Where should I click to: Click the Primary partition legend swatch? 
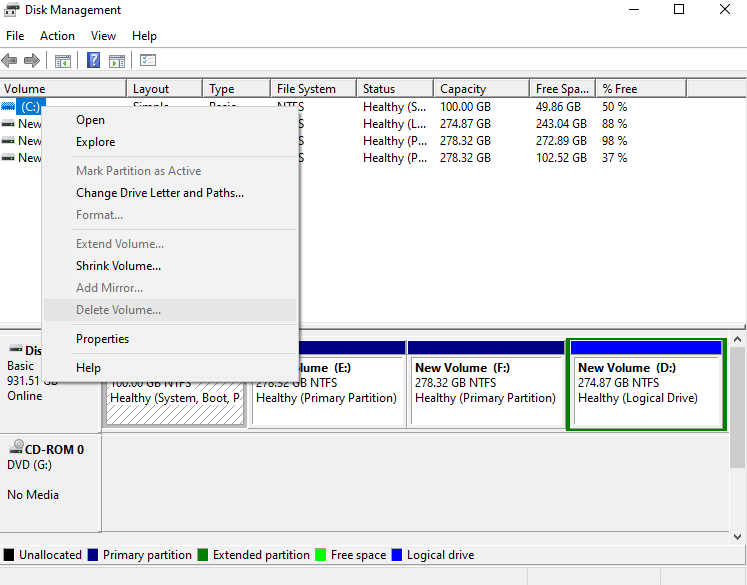(93, 555)
